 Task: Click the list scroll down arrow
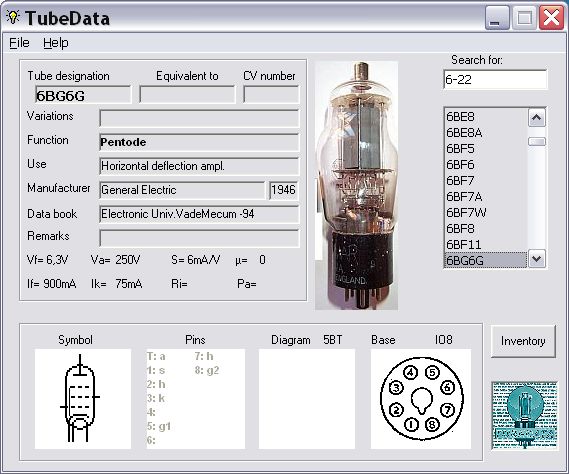pos(537,259)
